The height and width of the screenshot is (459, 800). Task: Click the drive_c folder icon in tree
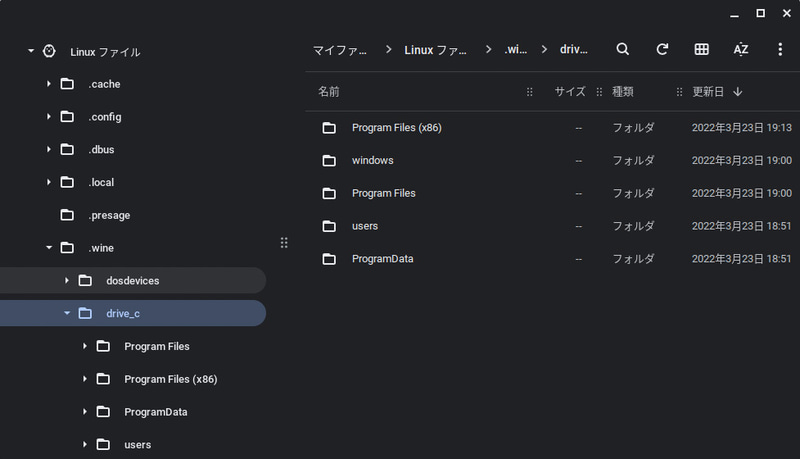click(x=85, y=313)
